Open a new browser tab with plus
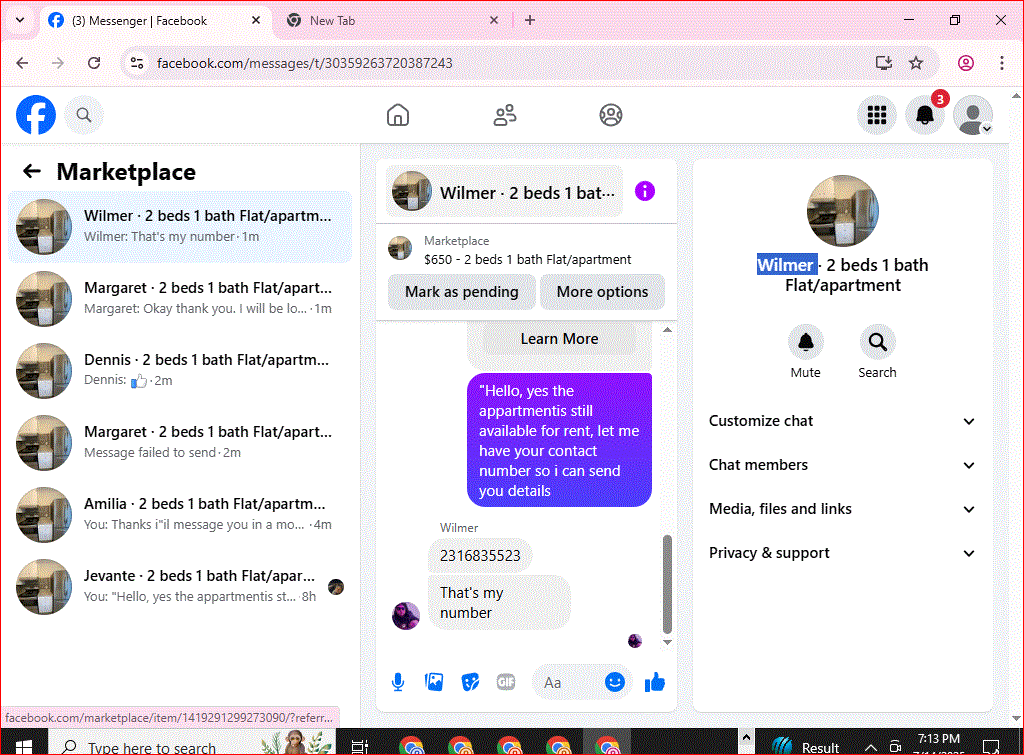Image resolution: width=1024 pixels, height=755 pixels. point(530,20)
